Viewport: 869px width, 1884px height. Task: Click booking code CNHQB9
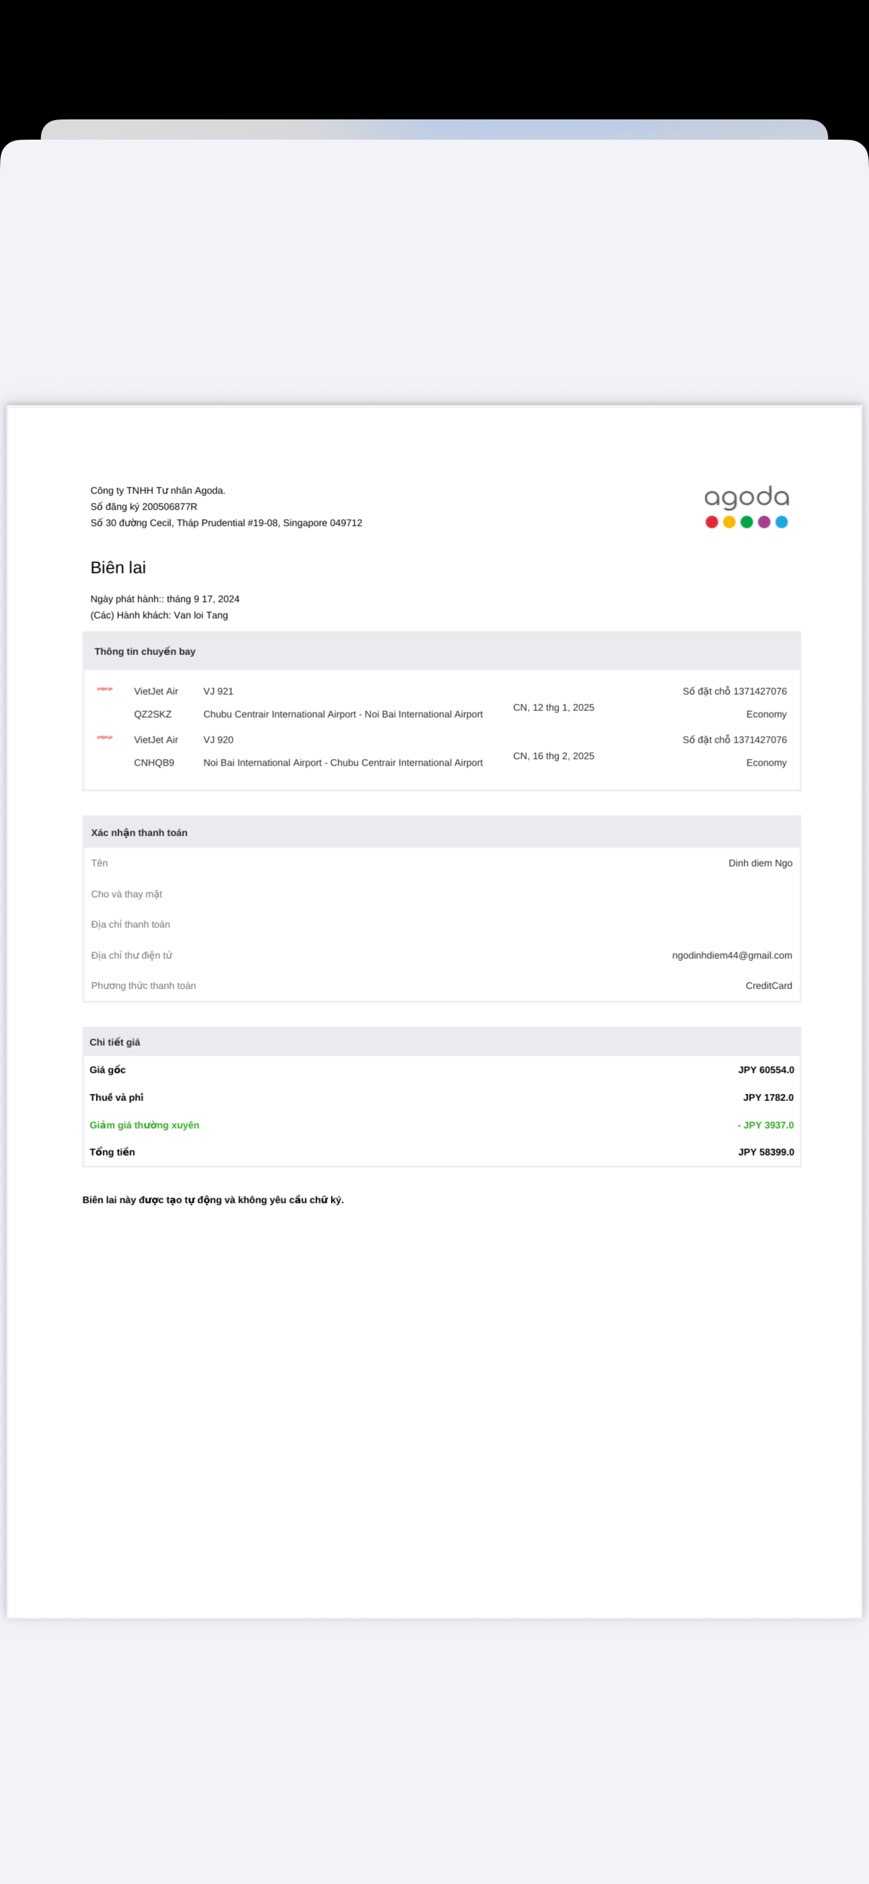[154, 762]
